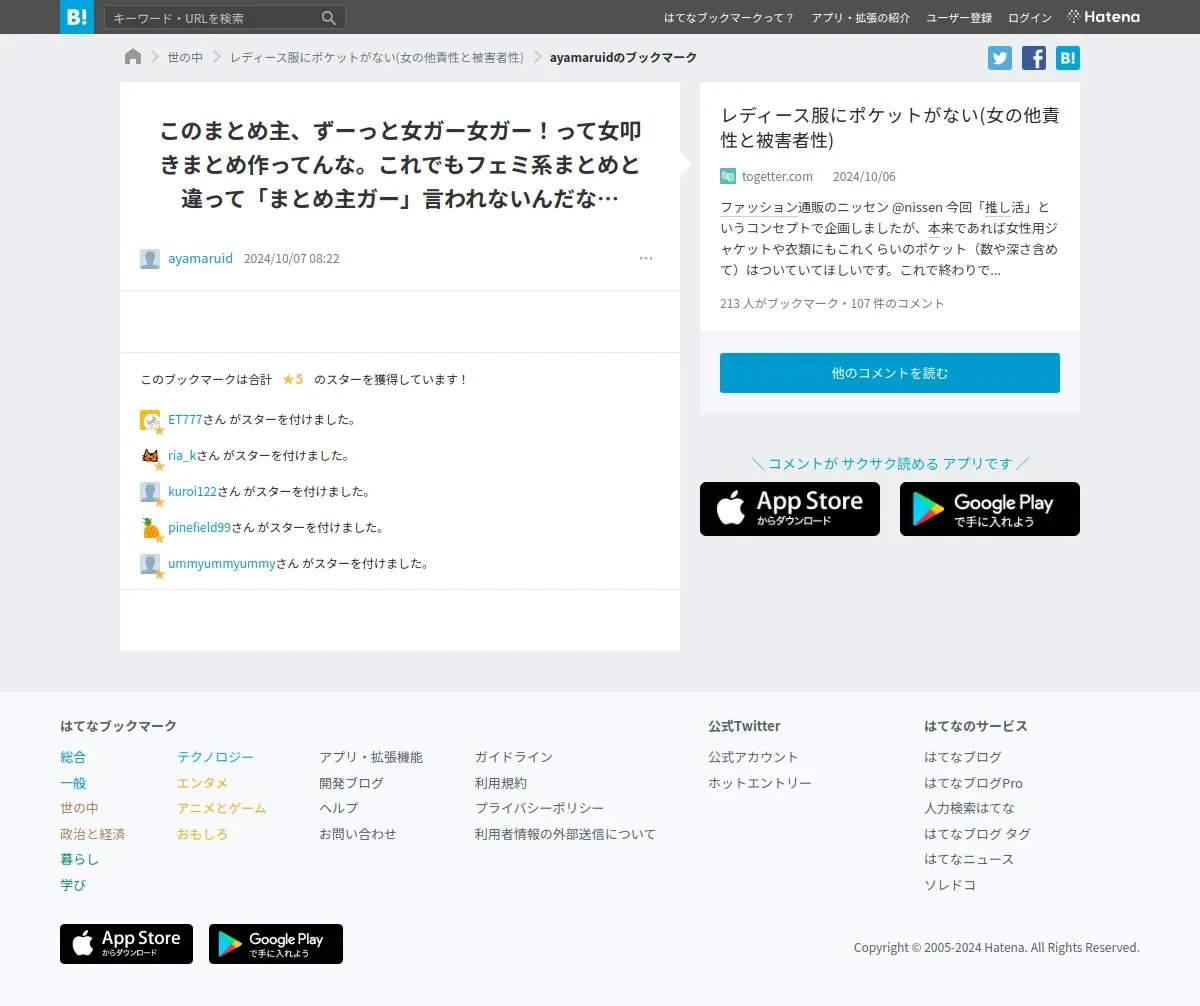Click the 2024/10/07 08:22 timestamp
This screenshot has height=1006, width=1200.
[292, 259]
